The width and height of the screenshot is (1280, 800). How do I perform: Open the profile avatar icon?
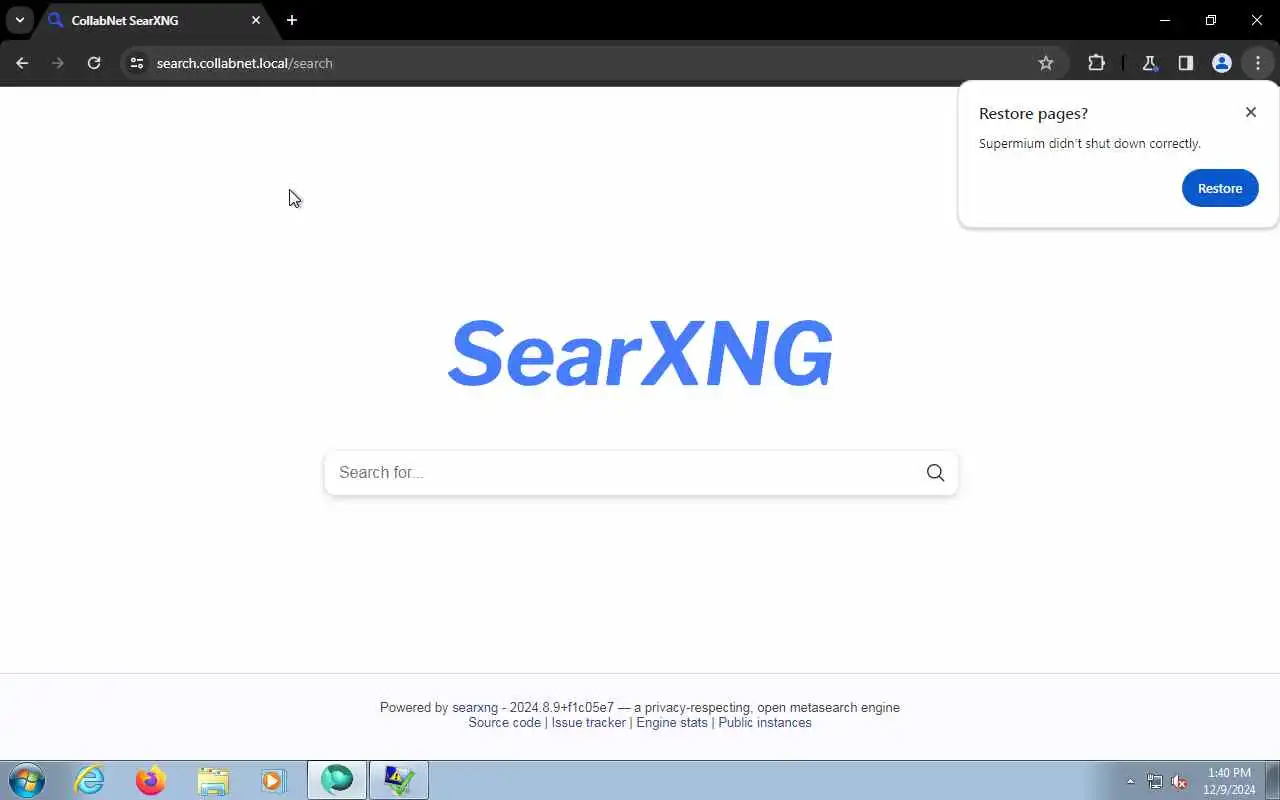(x=1222, y=63)
